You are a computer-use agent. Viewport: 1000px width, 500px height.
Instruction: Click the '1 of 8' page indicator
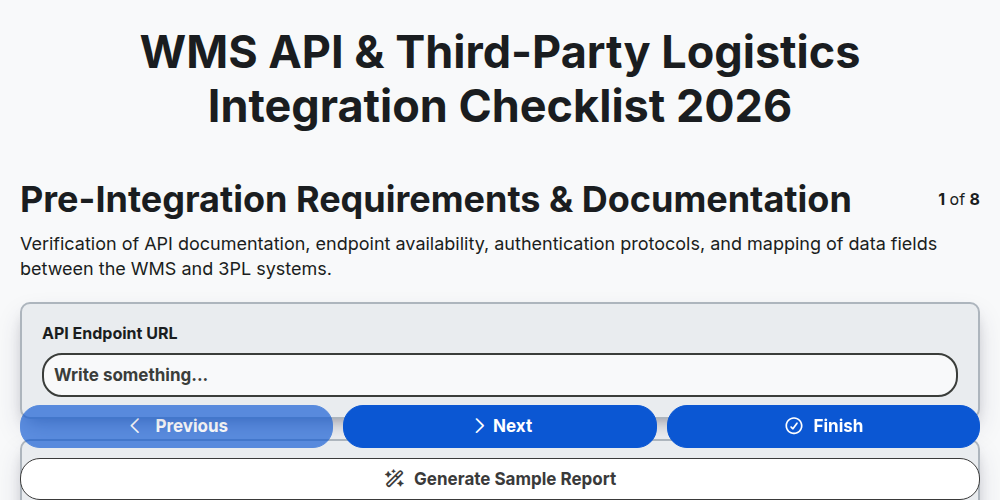pyautogui.click(x=959, y=200)
